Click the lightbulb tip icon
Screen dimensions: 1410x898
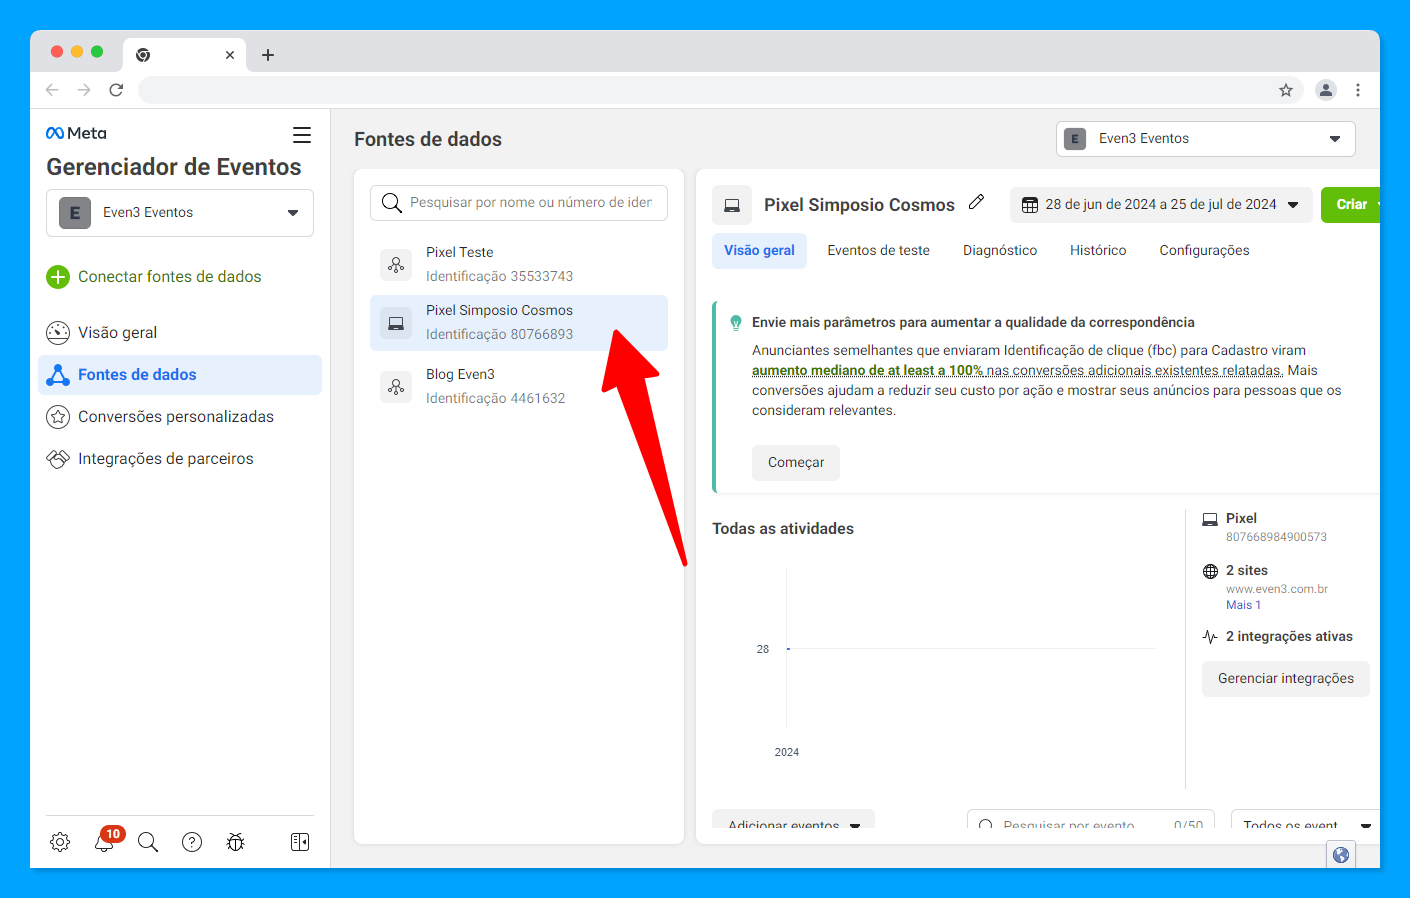click(x=736, y=323)
